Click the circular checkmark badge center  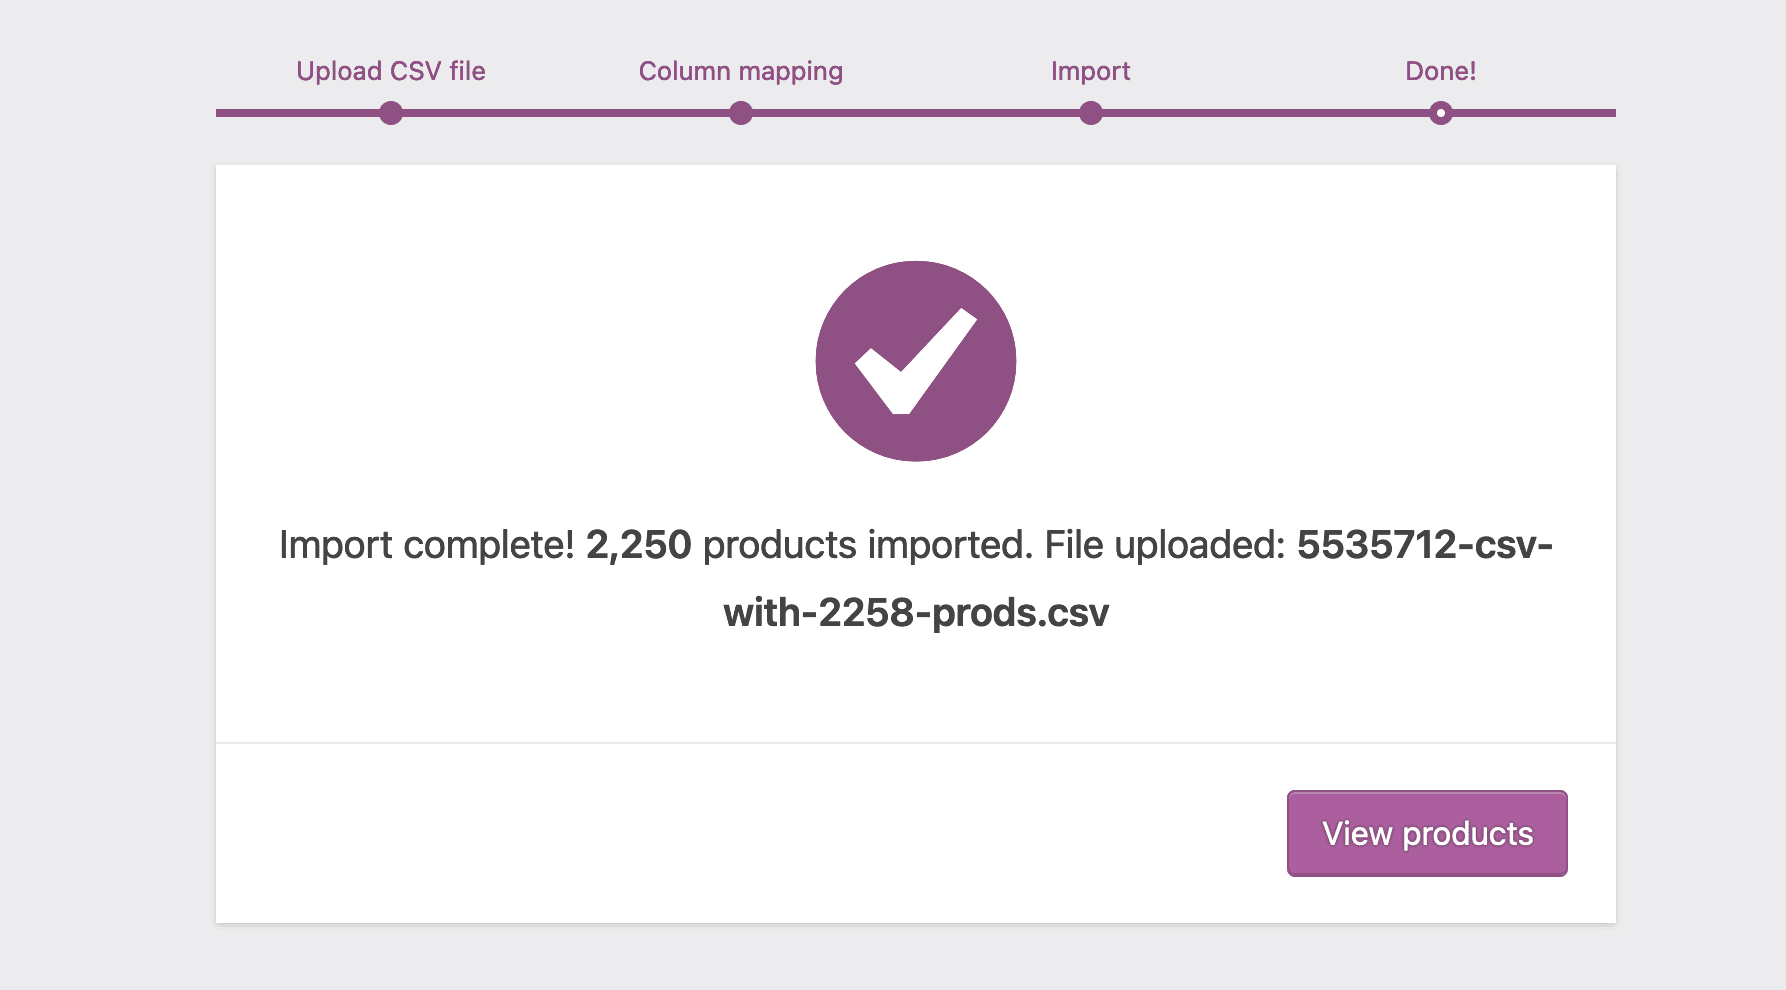(915, 362)
